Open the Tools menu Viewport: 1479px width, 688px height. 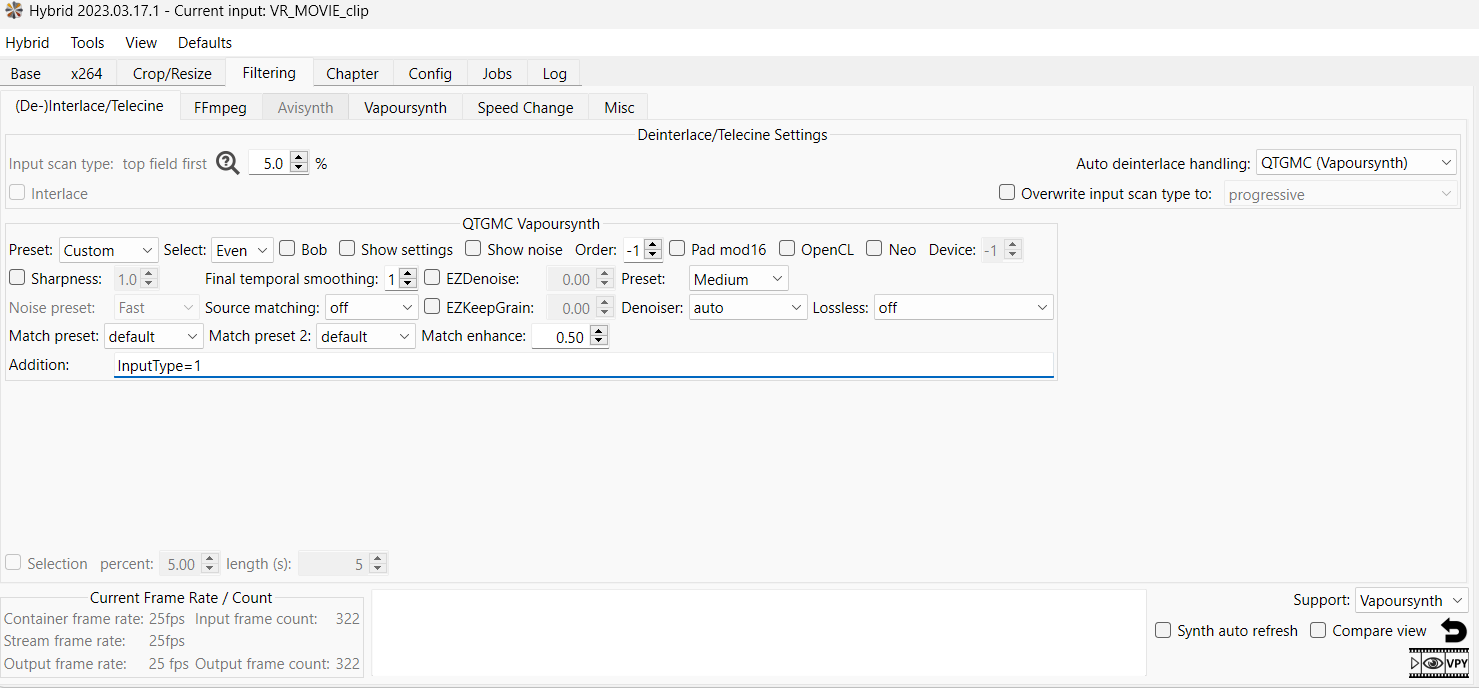point(87,42)
